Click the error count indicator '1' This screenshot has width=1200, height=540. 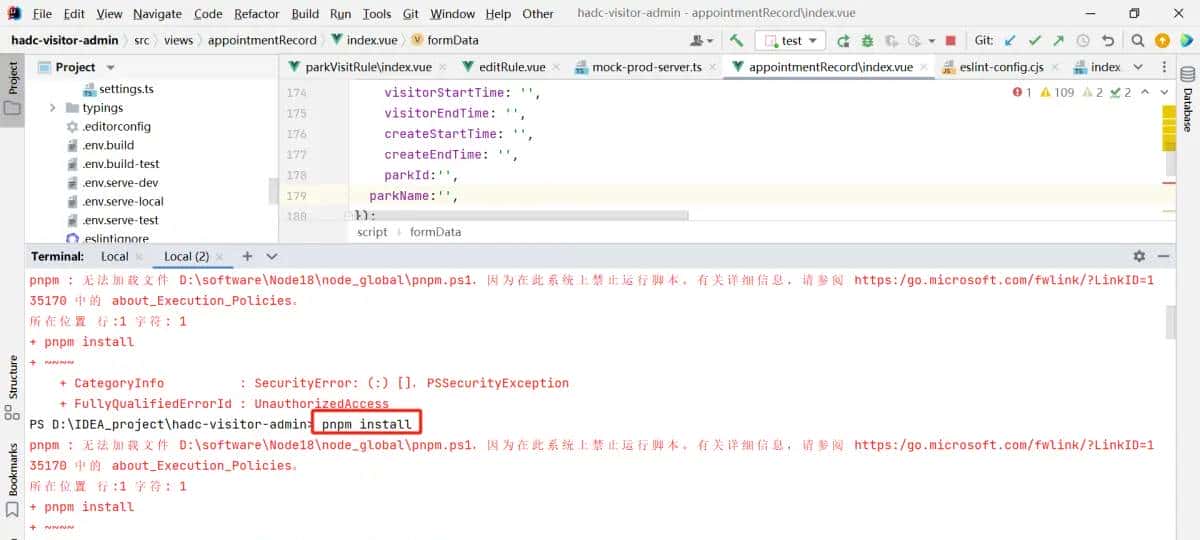click(x=1022, y=92)
